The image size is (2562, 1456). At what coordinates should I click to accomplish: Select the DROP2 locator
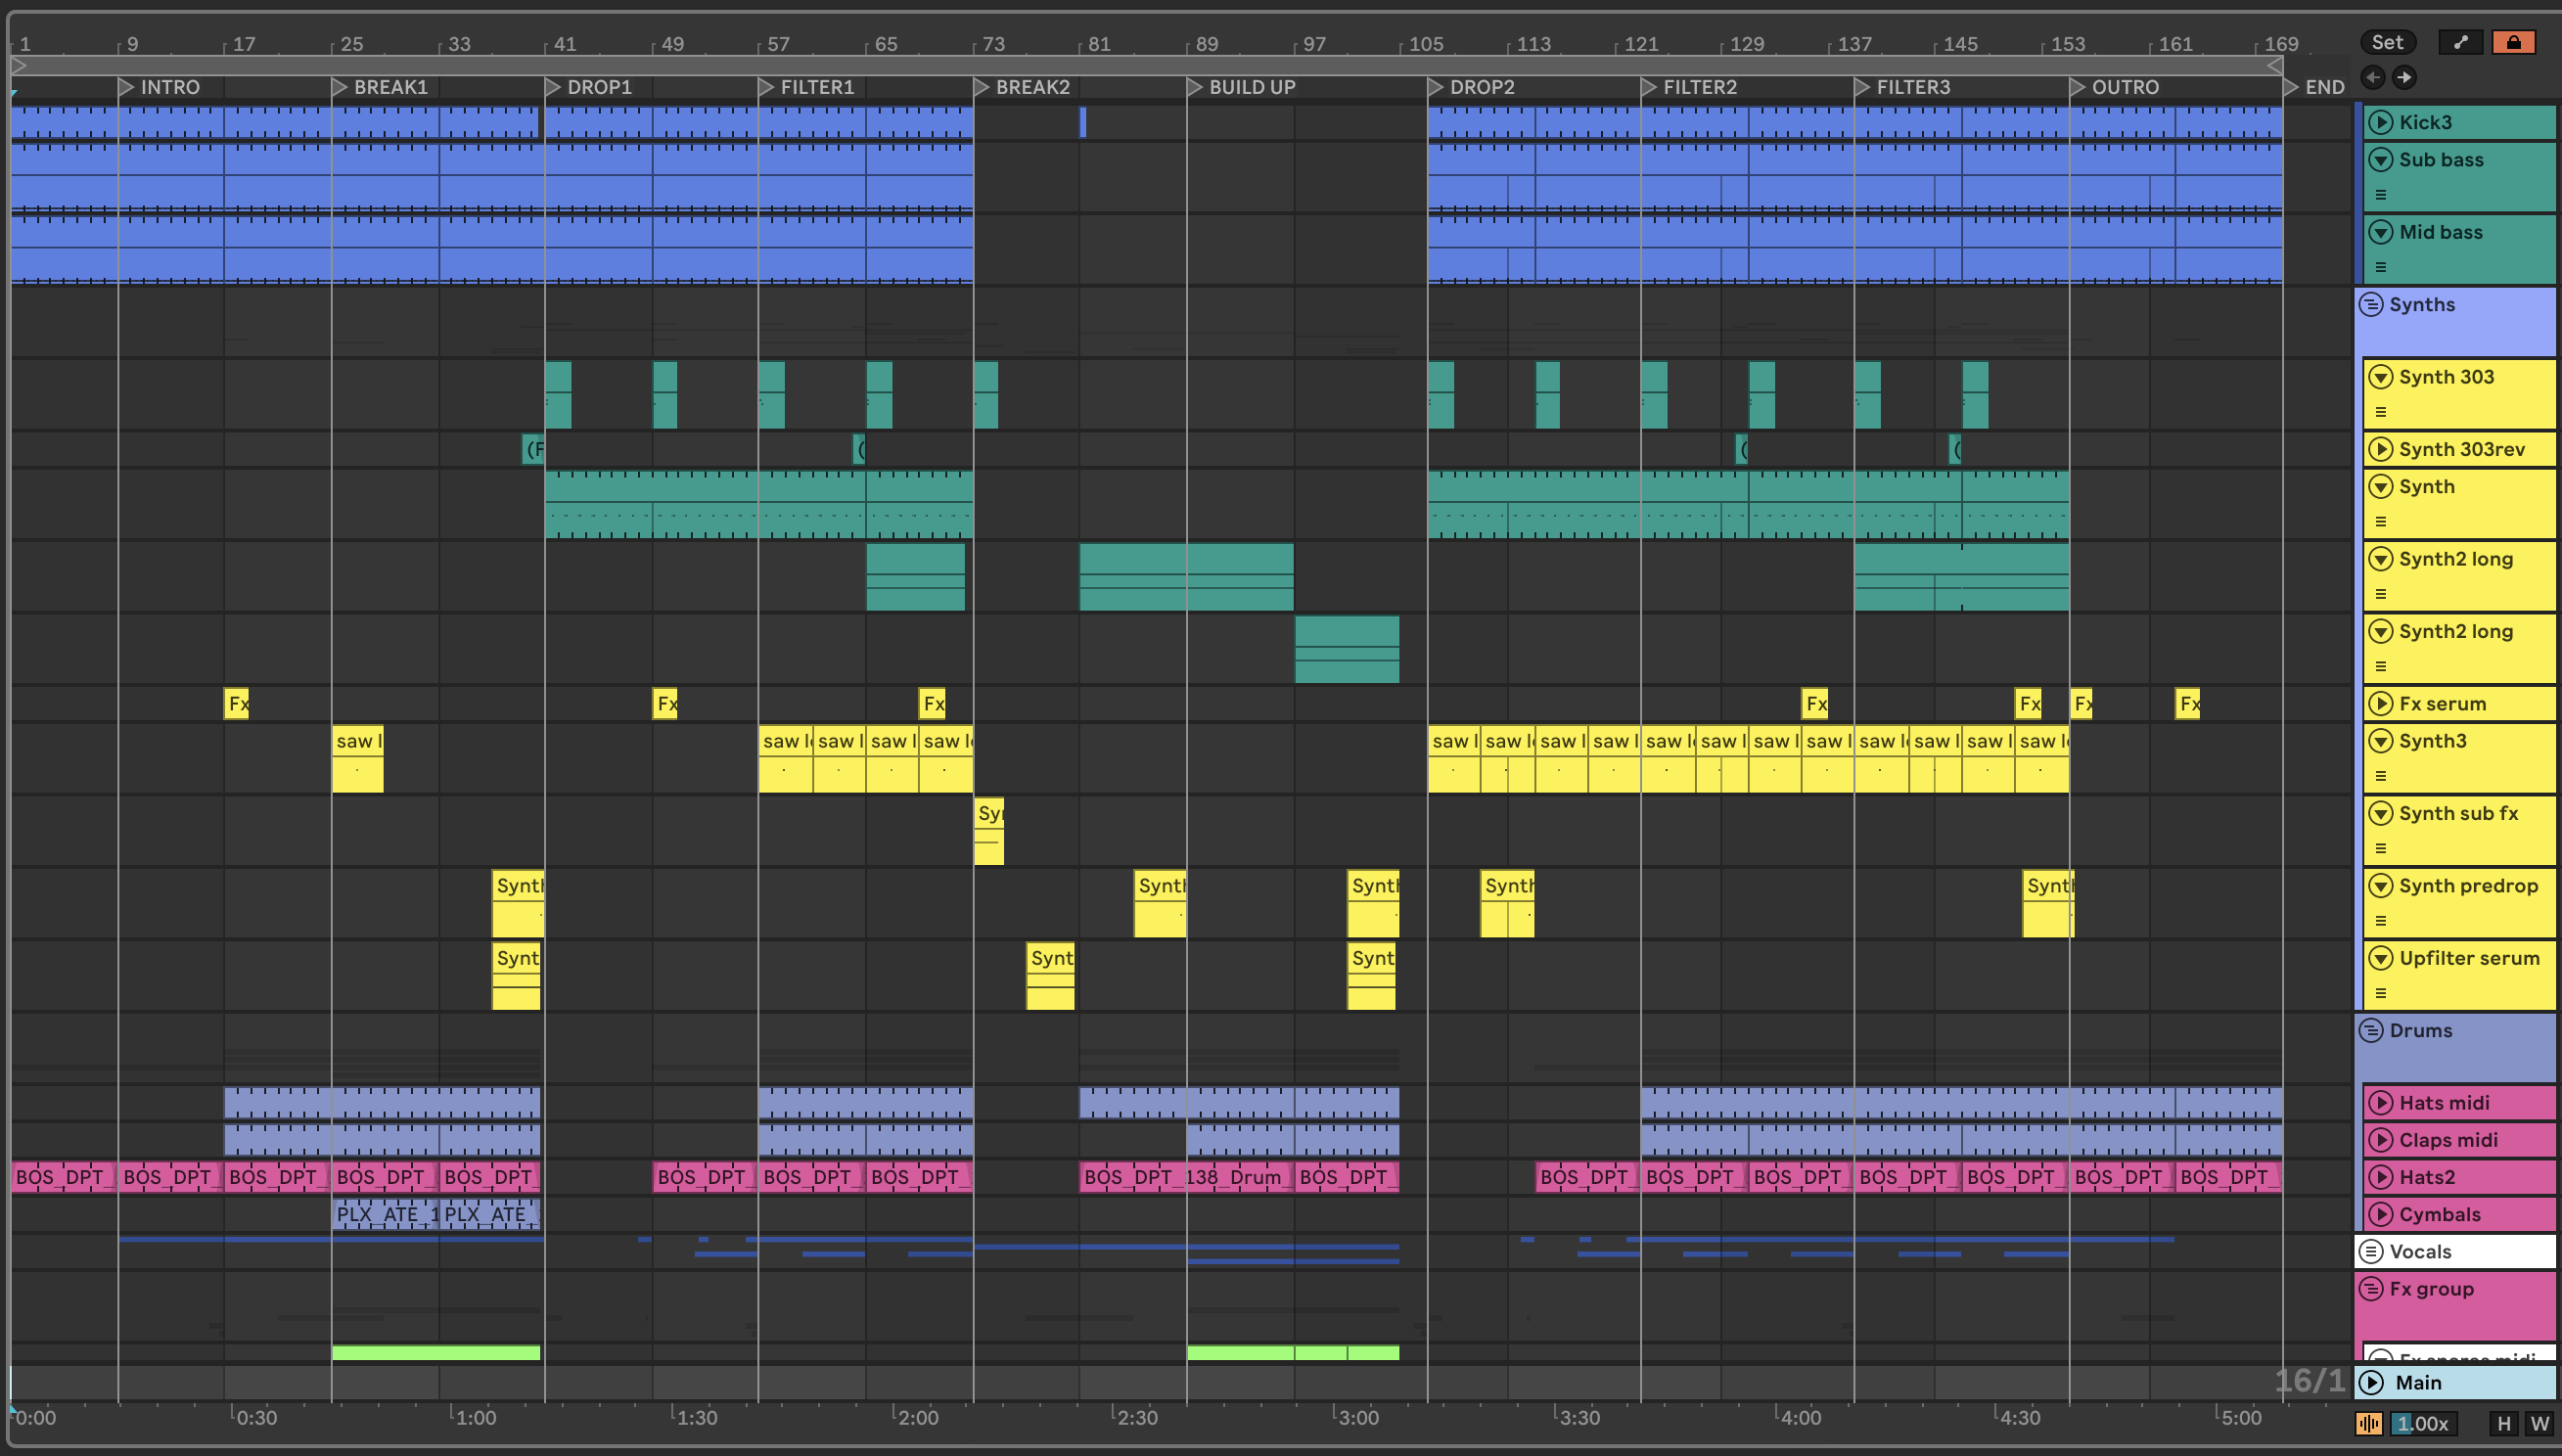1472,87
